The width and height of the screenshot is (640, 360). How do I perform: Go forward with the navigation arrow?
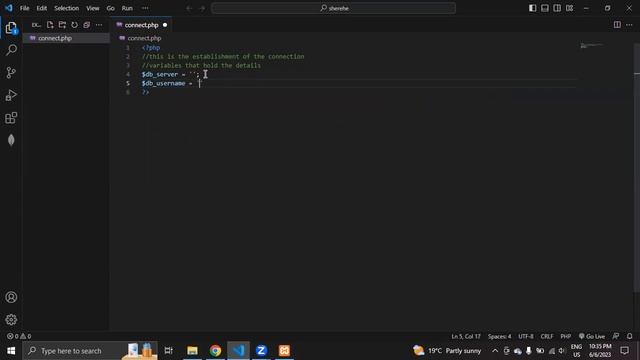tap(202, 8)
